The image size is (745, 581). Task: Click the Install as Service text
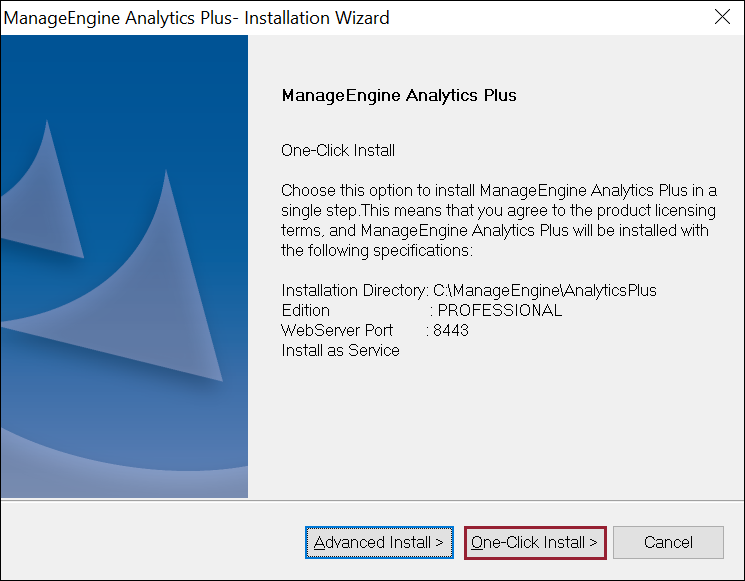point(340,351)
